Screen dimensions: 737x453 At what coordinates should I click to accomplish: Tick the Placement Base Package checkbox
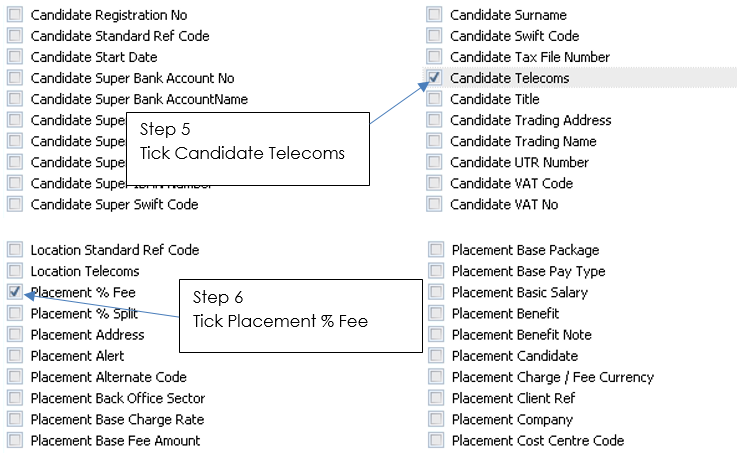[x=436, y=250]
